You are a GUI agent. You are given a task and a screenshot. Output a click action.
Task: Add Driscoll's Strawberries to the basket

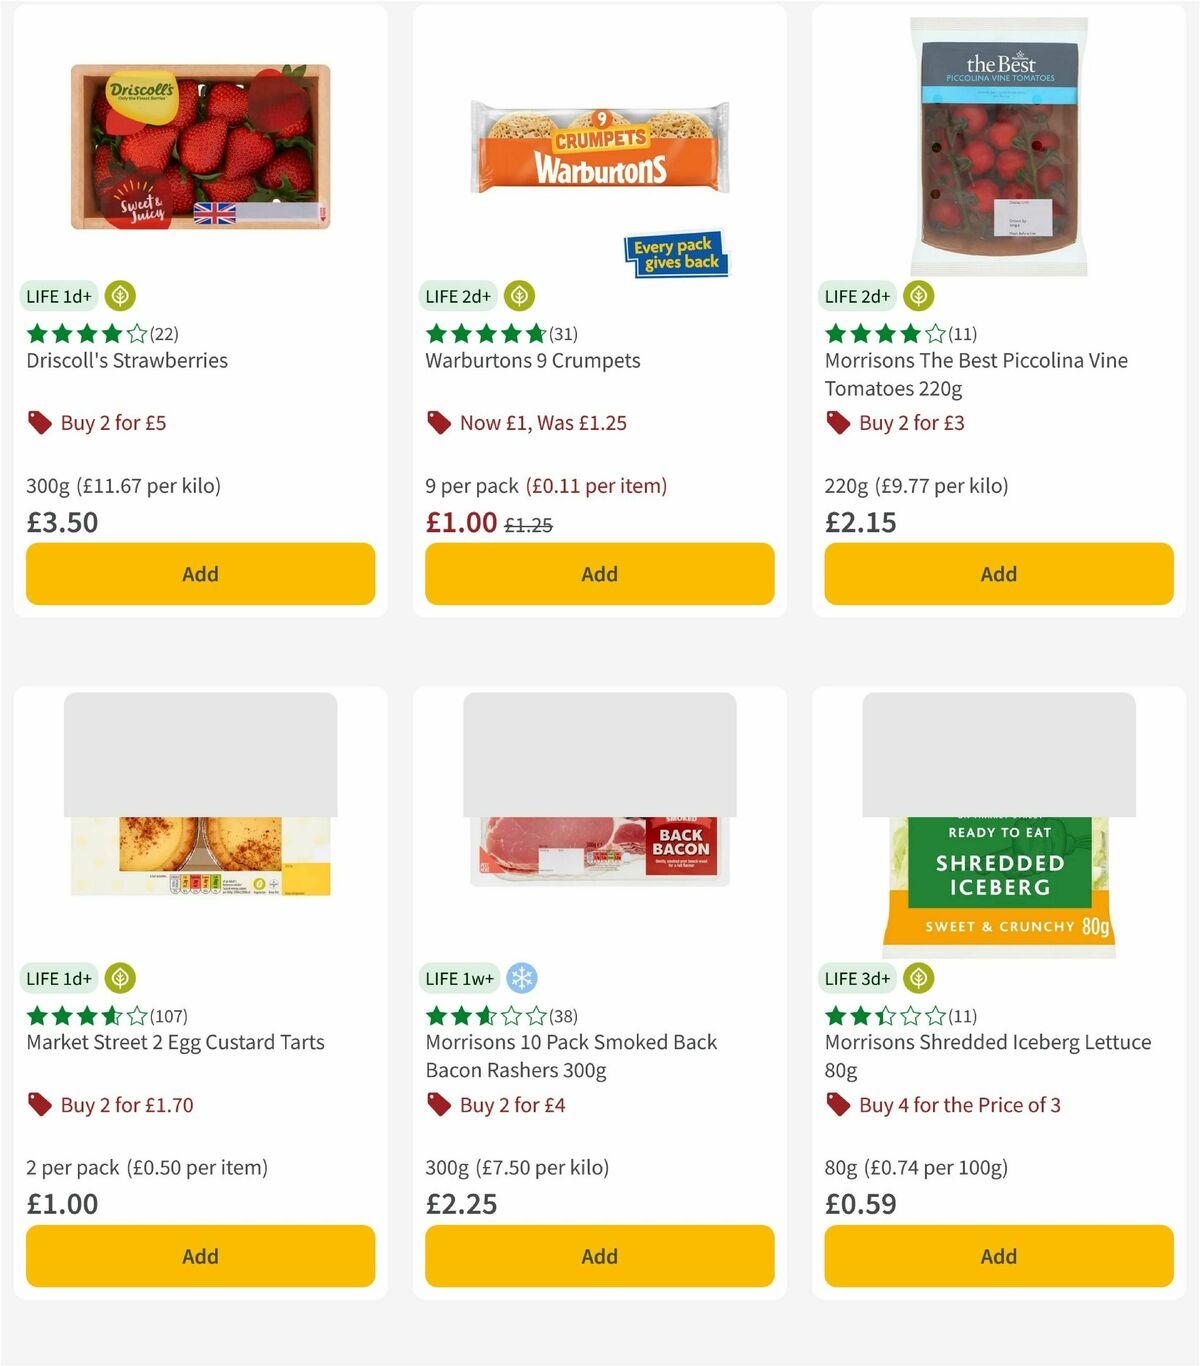[200, 574]
